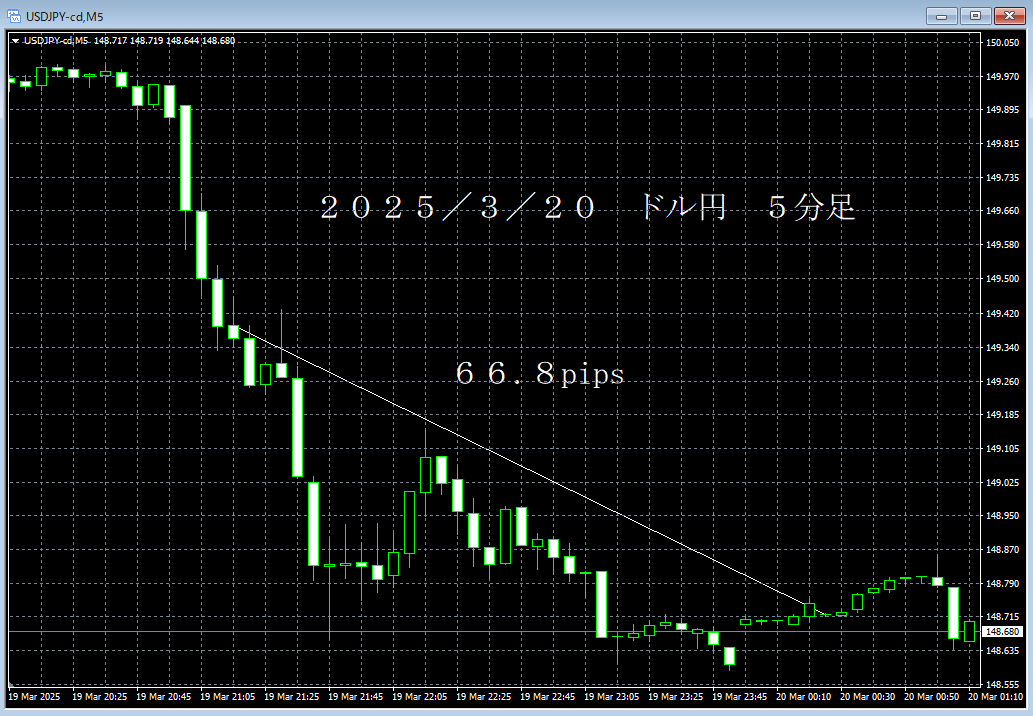Click the quote value 148.717 in the OHLC line
The width and height of the screenshot is (1033, 716).
pos(112,41)
